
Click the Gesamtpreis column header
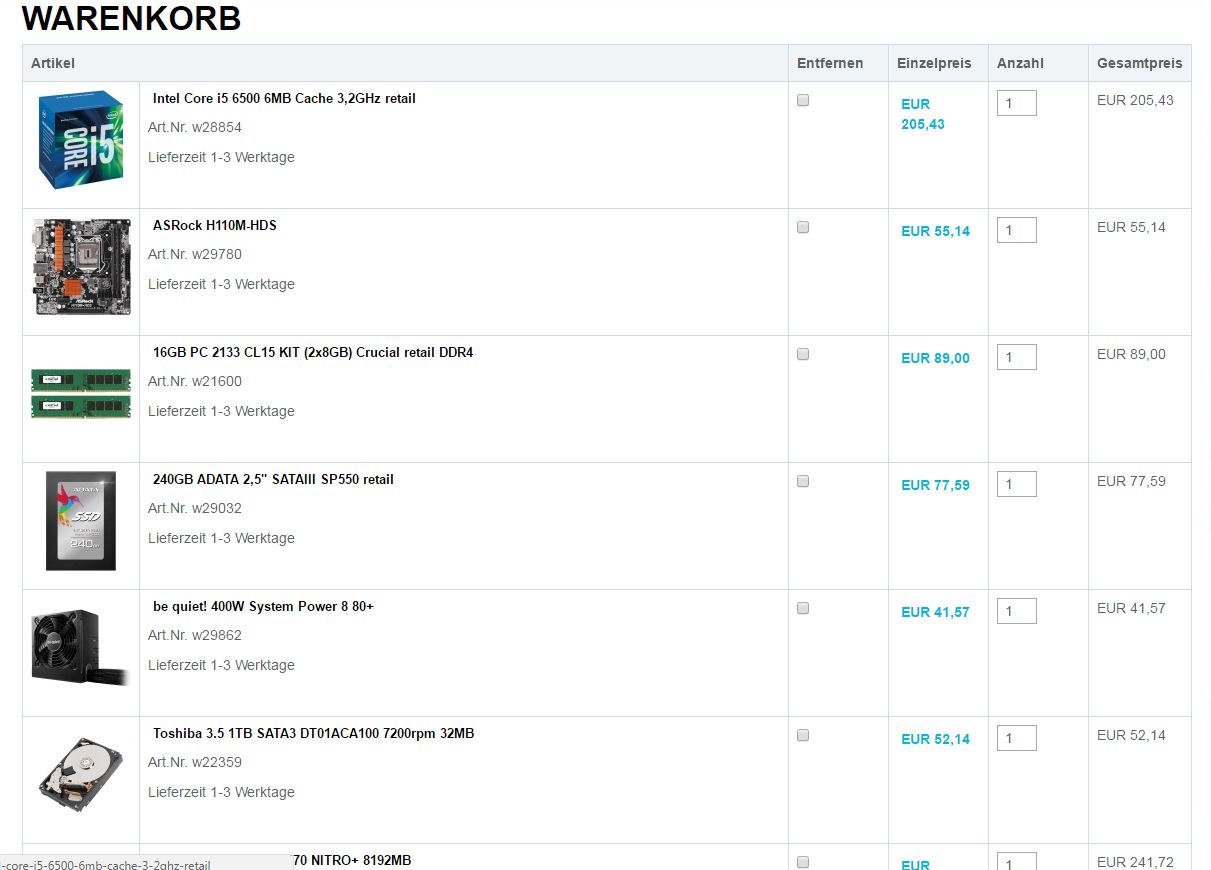tap(1139, 63)
